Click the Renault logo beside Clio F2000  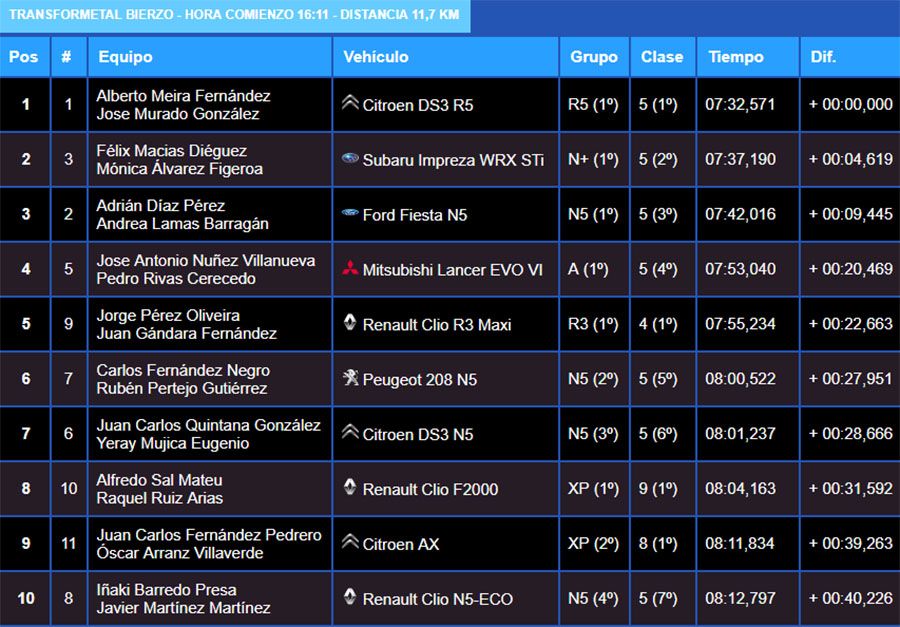coord(350,487)
